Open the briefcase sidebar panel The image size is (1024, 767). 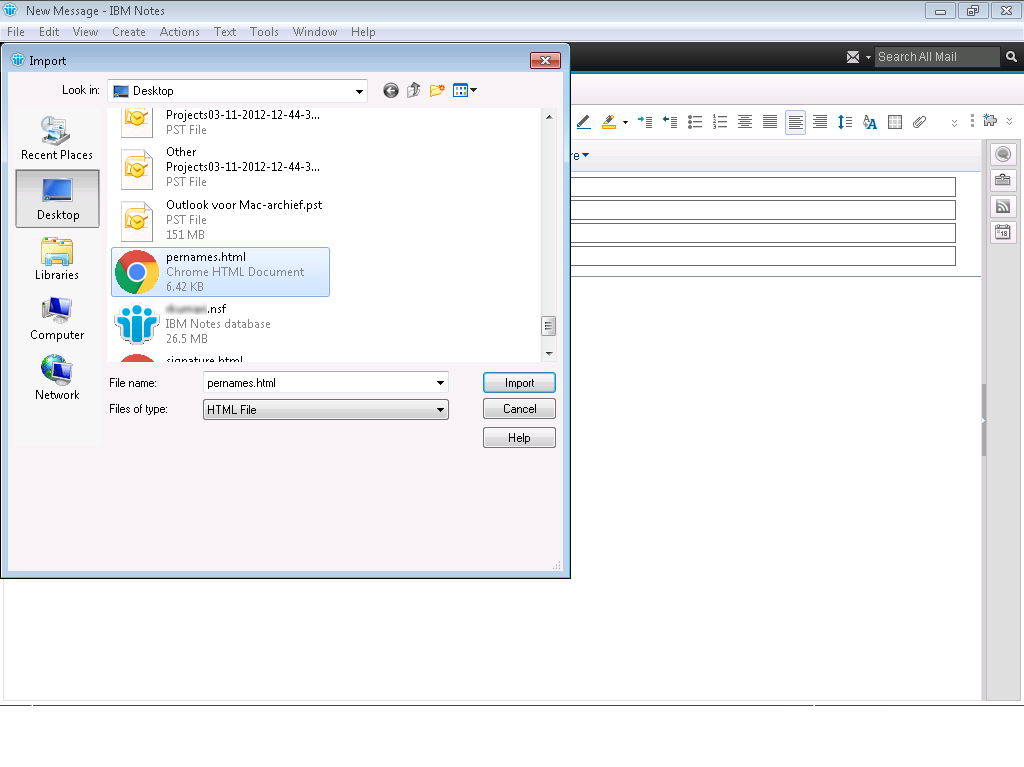point(1003,180)
